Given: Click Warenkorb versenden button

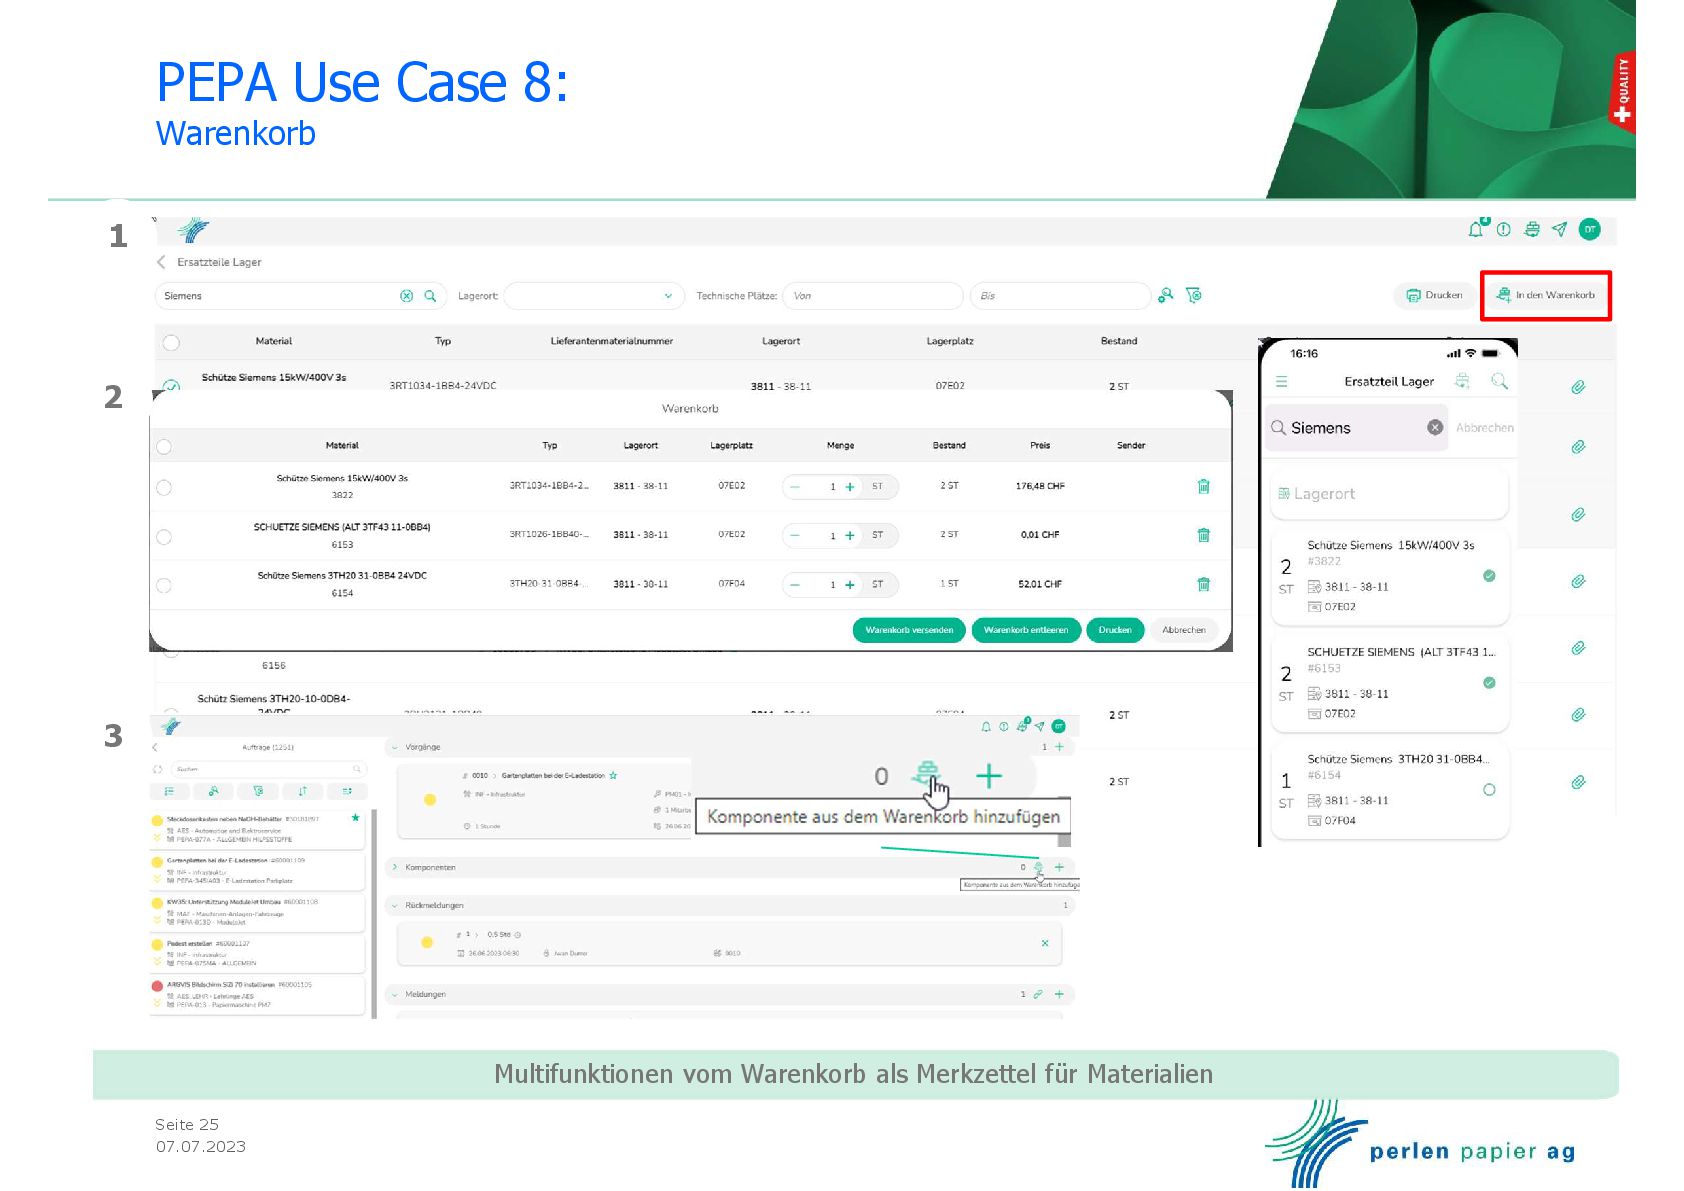Looking at the screenshot, I should [x=909, y=630].
